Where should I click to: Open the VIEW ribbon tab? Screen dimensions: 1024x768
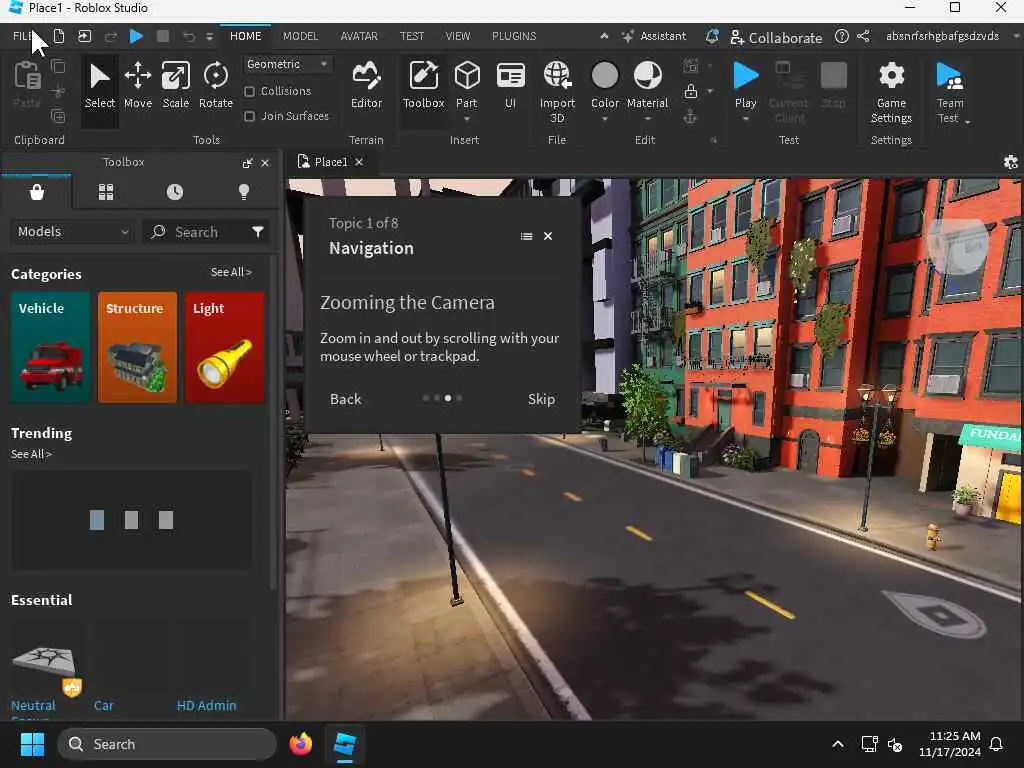[x=458, y=37]
